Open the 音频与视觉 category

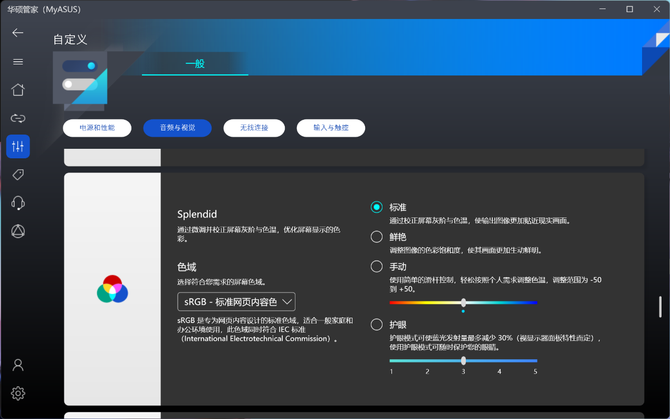[177, 128]
